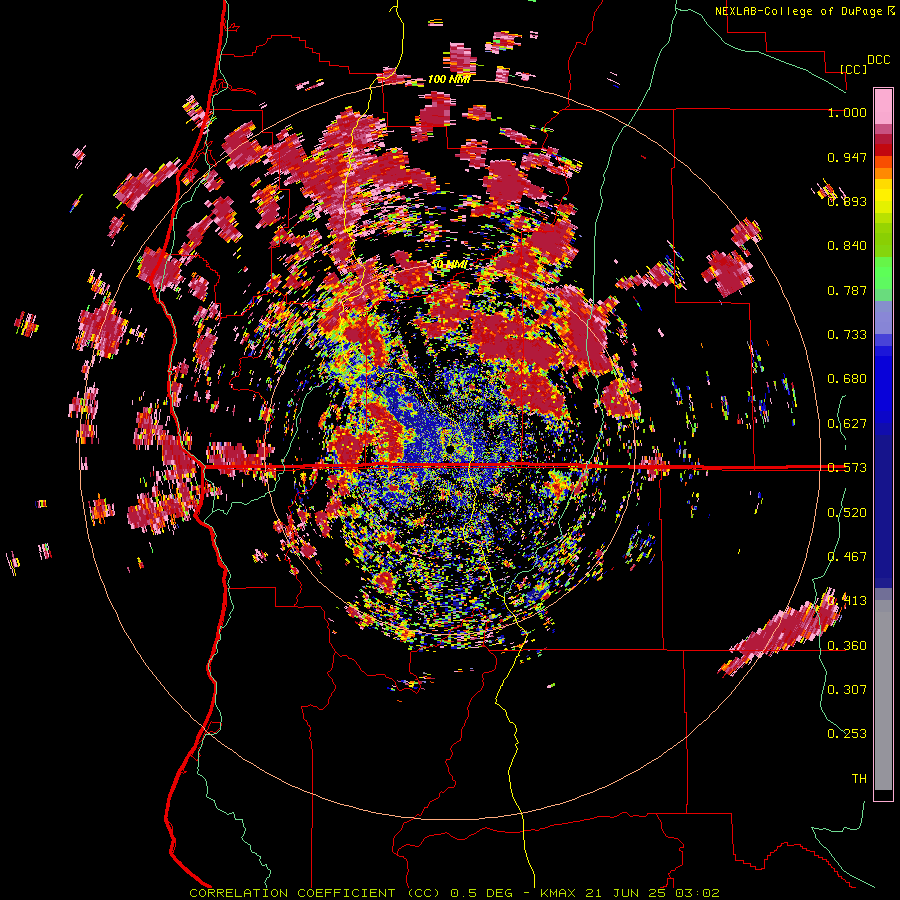Click the 0.520 legend value
This screenshot has width=900, height=900.
coord(847,513)
